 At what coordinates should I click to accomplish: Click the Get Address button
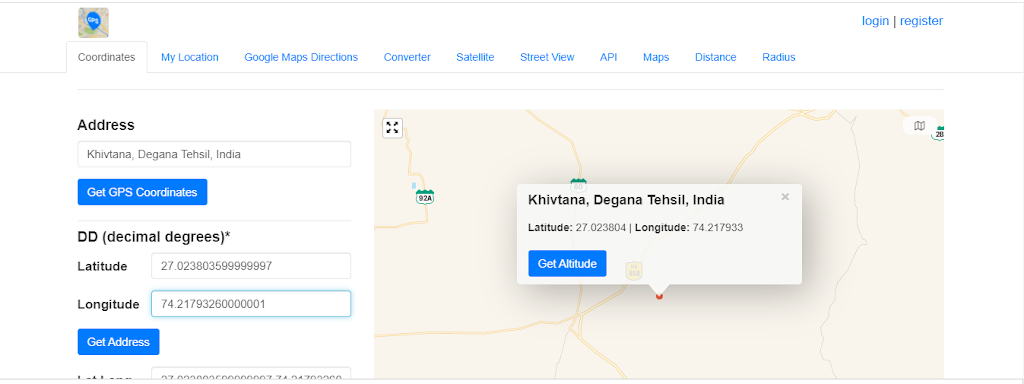118,342
